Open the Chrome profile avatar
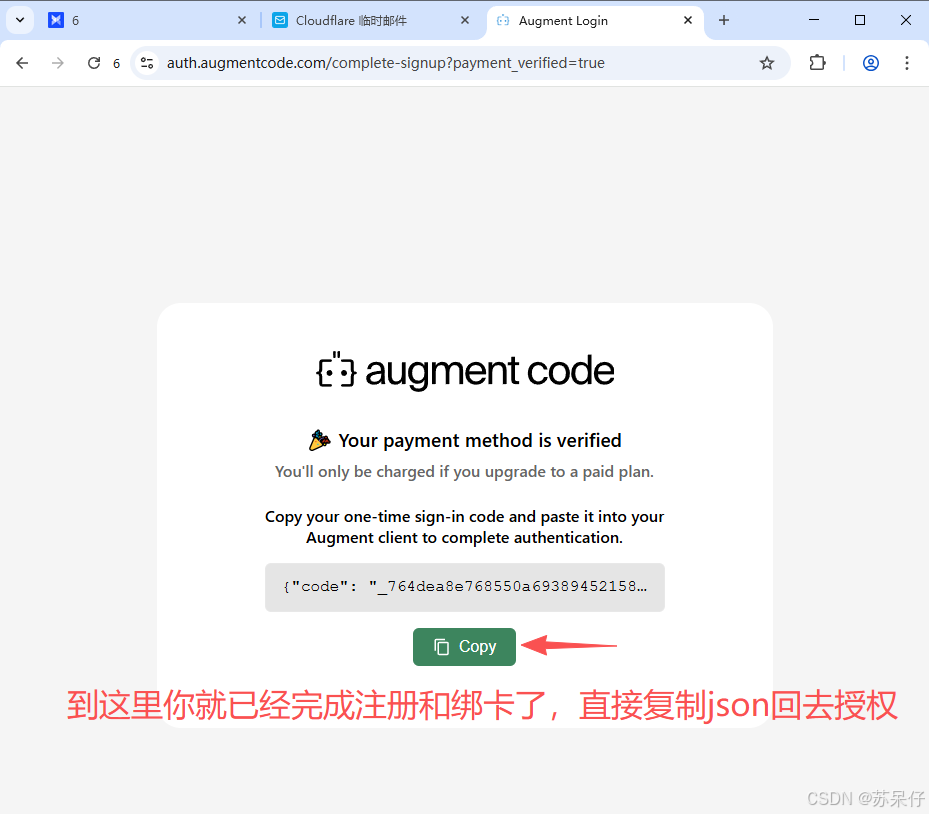The width and height of the screenshot is (929, 814). [870, 63]
